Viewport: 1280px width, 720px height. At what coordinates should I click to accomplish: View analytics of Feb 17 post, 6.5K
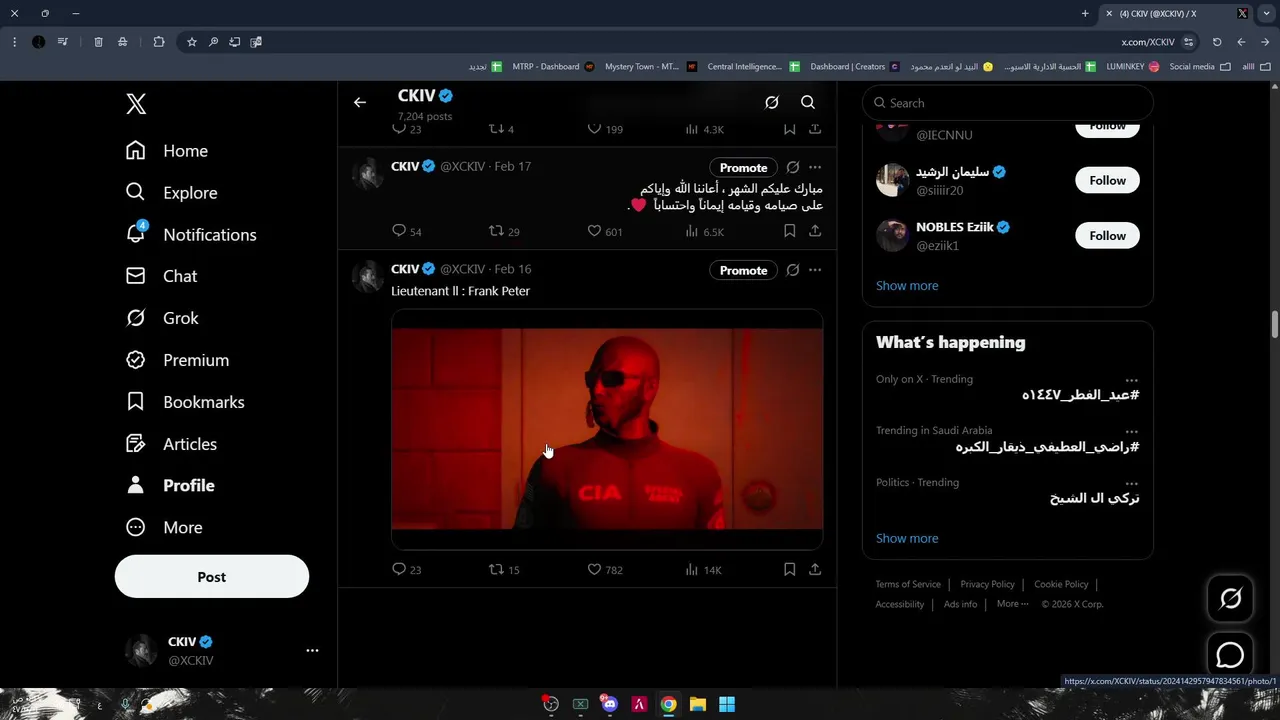704,231
